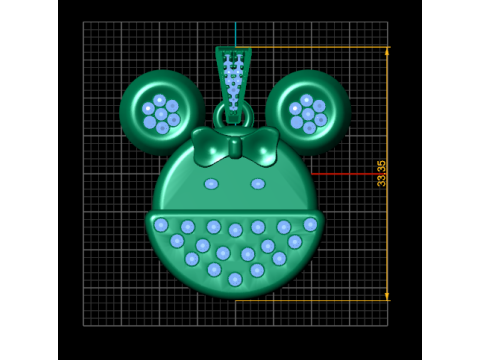Select the 33.35 dimension label
480x360 pixels.
(381, 173)
